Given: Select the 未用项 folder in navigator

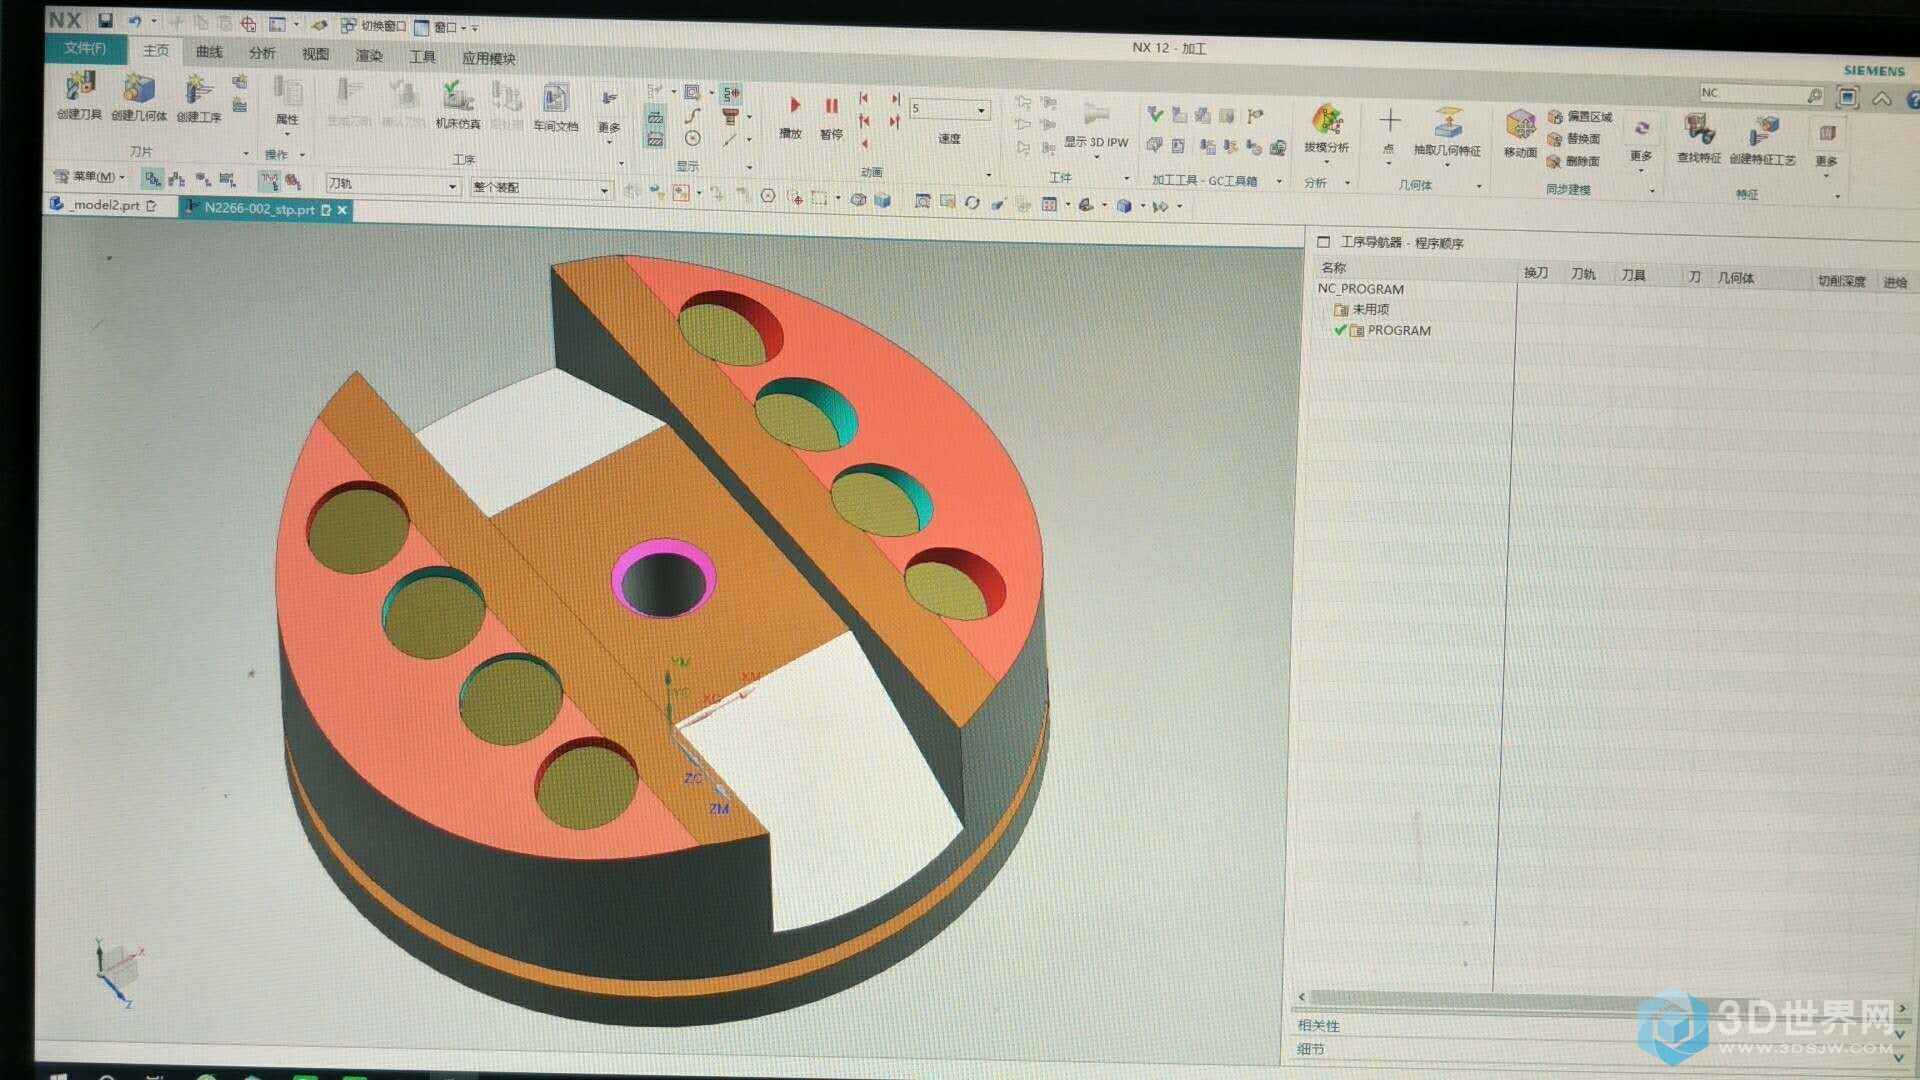Looking at the screenshot, I should pyautogui.click(x=1362, y=310).
